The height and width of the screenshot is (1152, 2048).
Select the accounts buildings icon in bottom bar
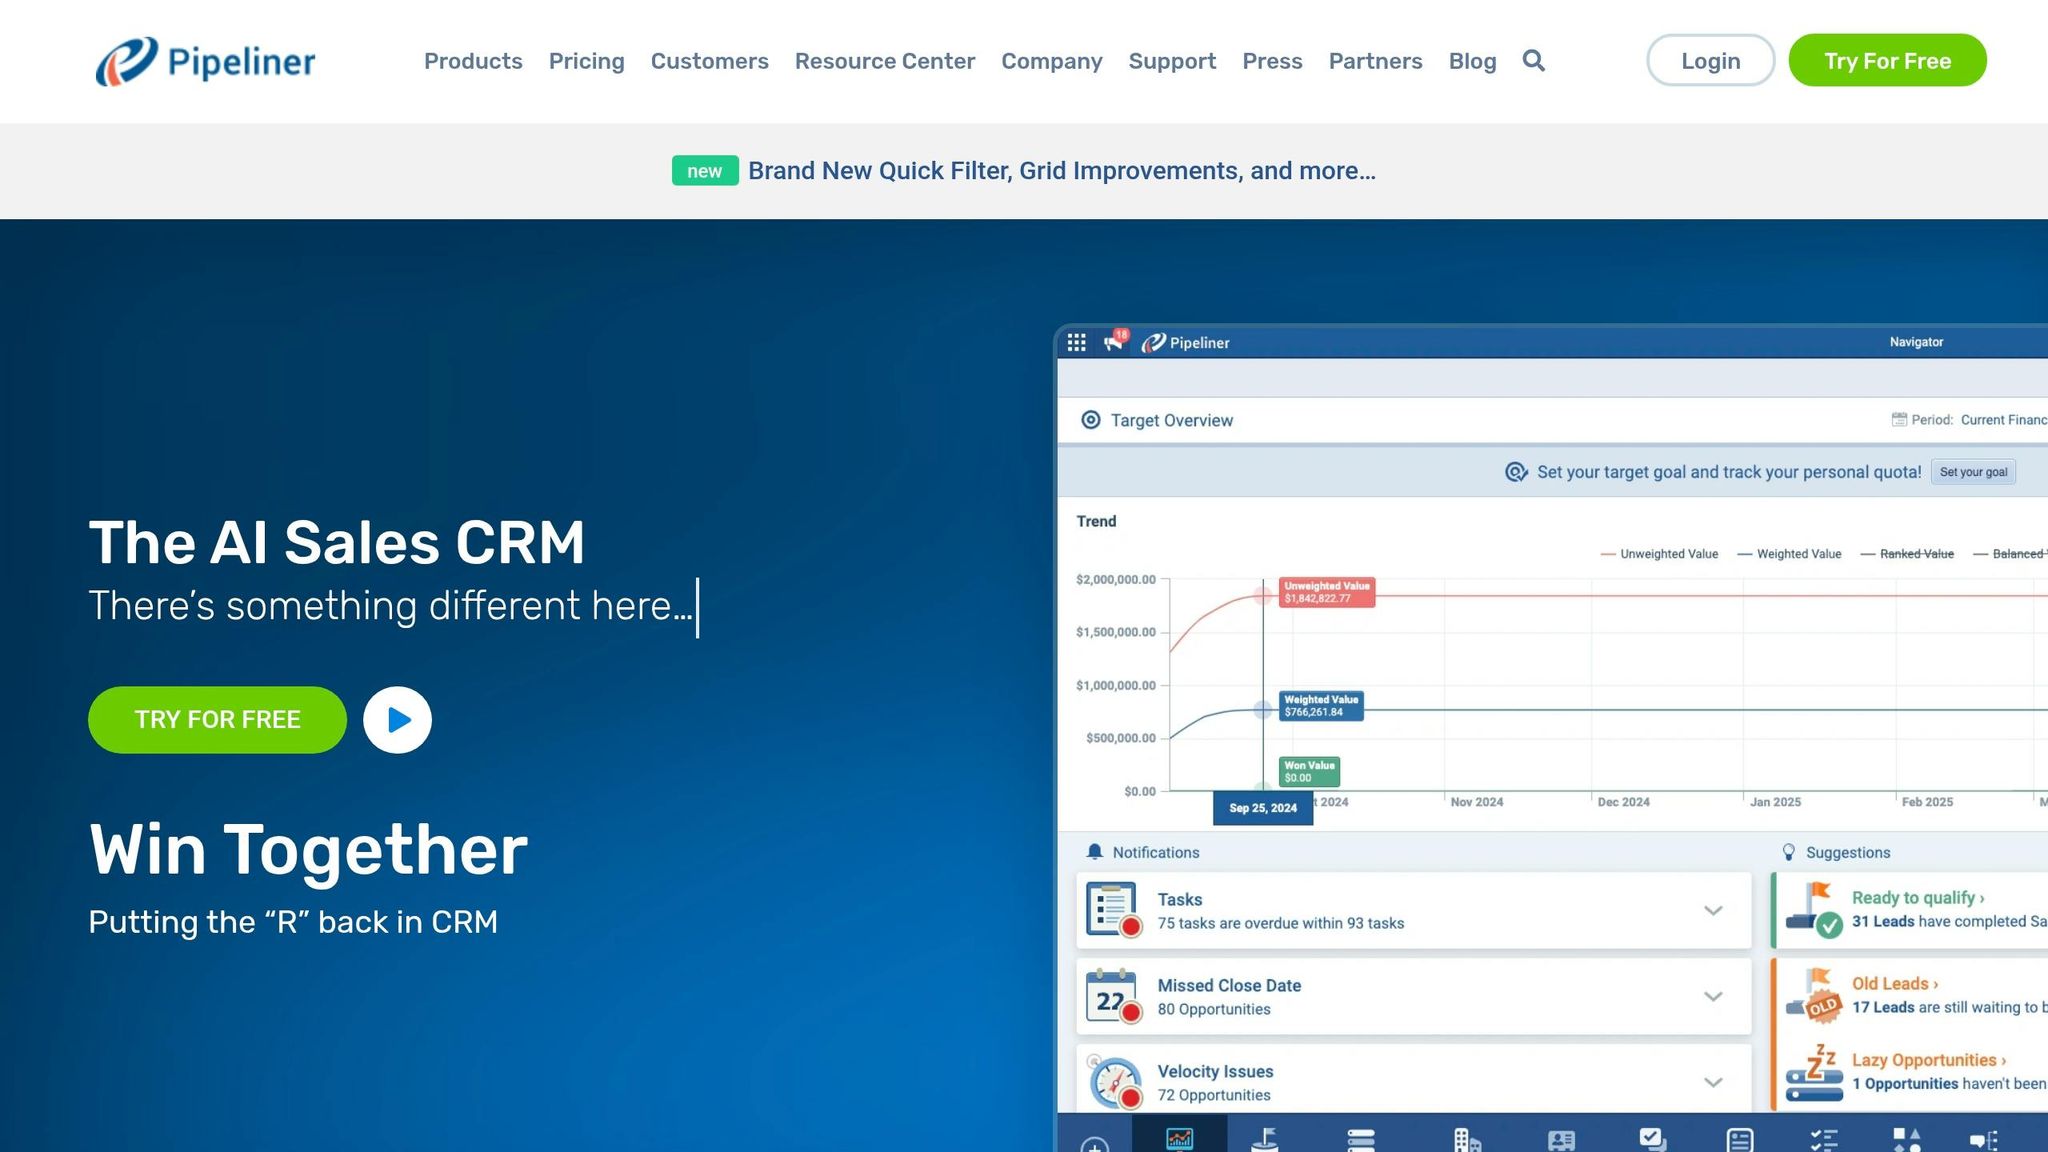click(x=1467, y=1140)
